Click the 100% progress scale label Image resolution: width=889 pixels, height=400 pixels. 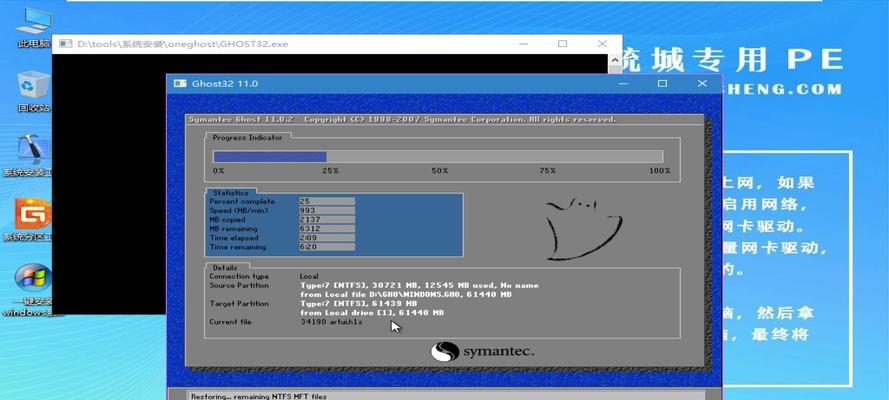pyautogui.click(x=660, y=171)
